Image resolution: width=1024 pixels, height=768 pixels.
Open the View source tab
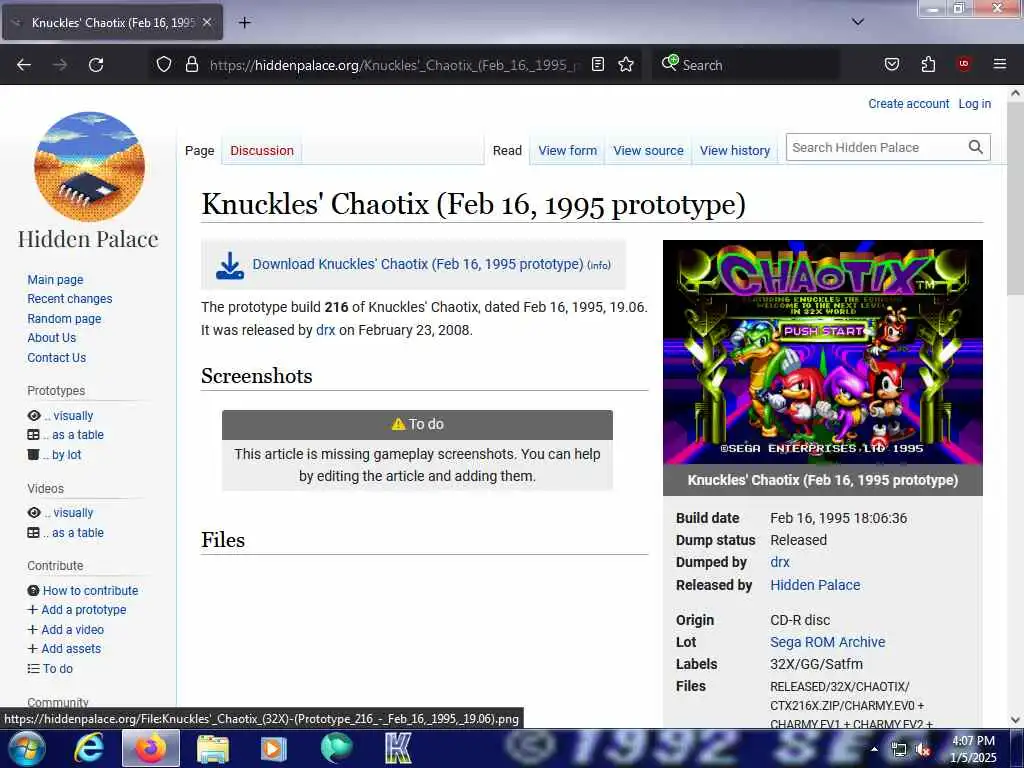pyautogui.click(x=648, y=151)
